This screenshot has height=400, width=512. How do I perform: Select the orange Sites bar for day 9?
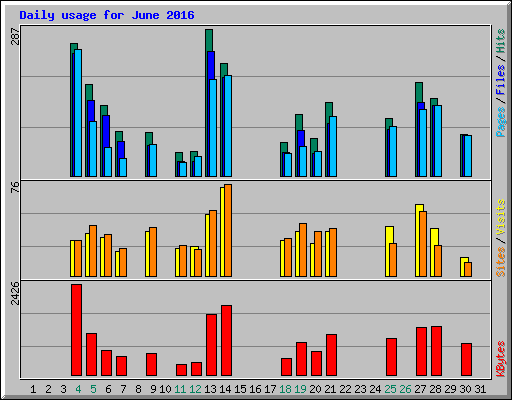153,252
